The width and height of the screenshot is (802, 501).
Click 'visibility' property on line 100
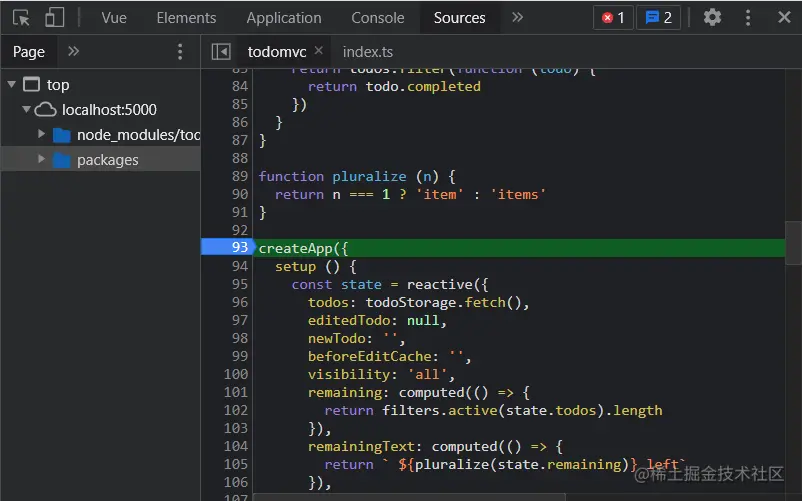coord(349,374)
